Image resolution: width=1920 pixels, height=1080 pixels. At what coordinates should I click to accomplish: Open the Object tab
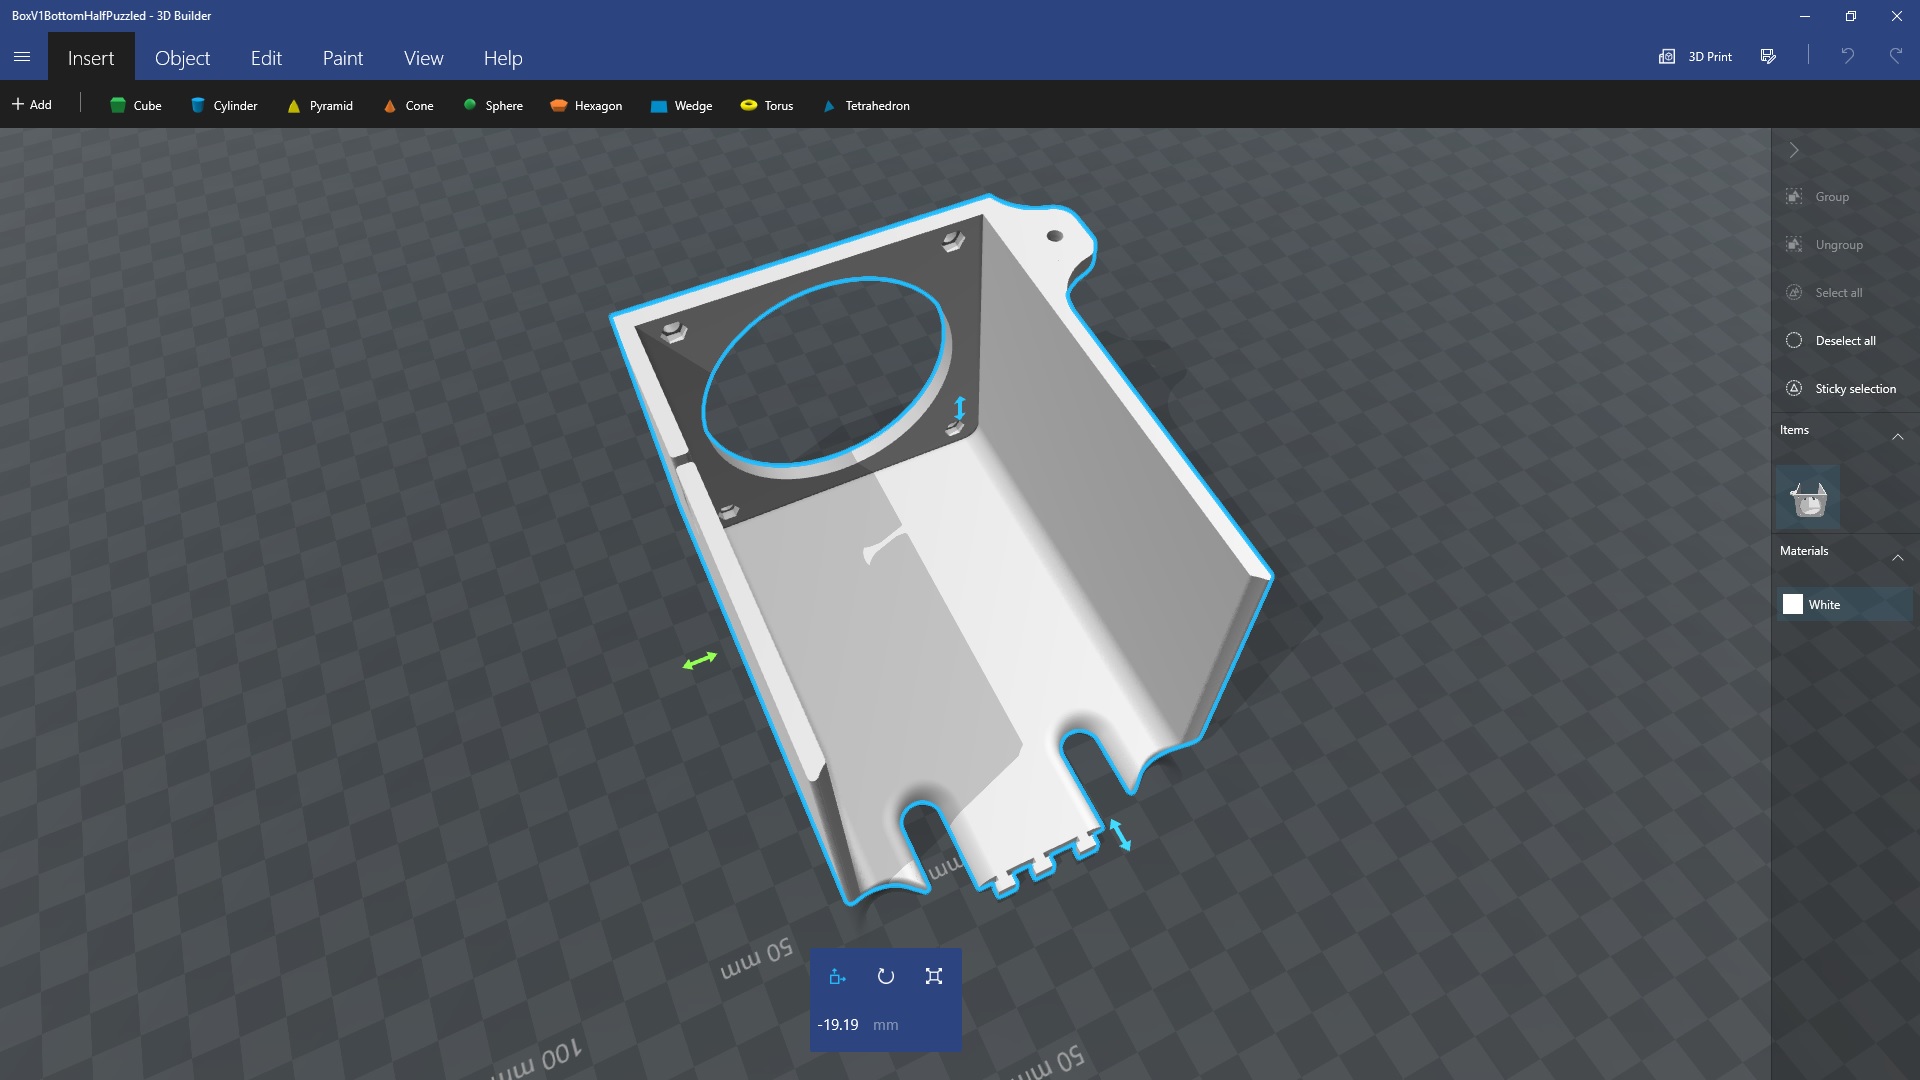[182, 58]
